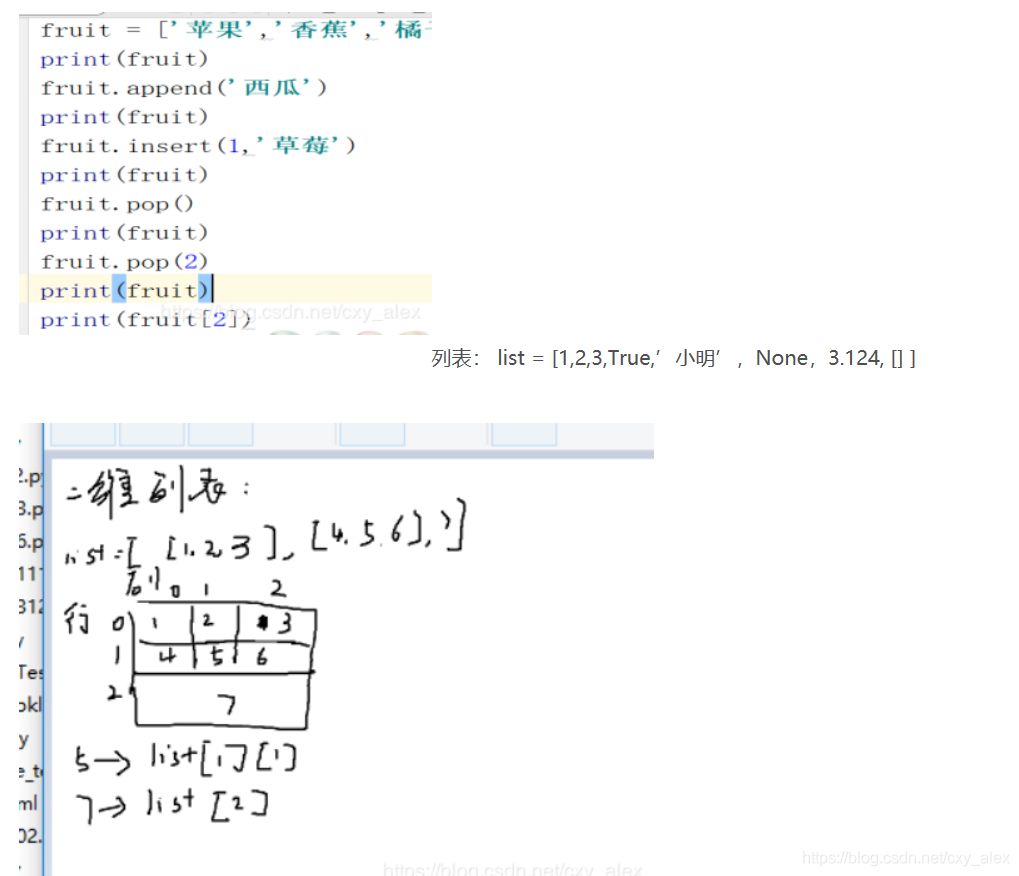Click the 列表 list definition text
Screen dimensions: 1019x876
(x=673, y=358)
